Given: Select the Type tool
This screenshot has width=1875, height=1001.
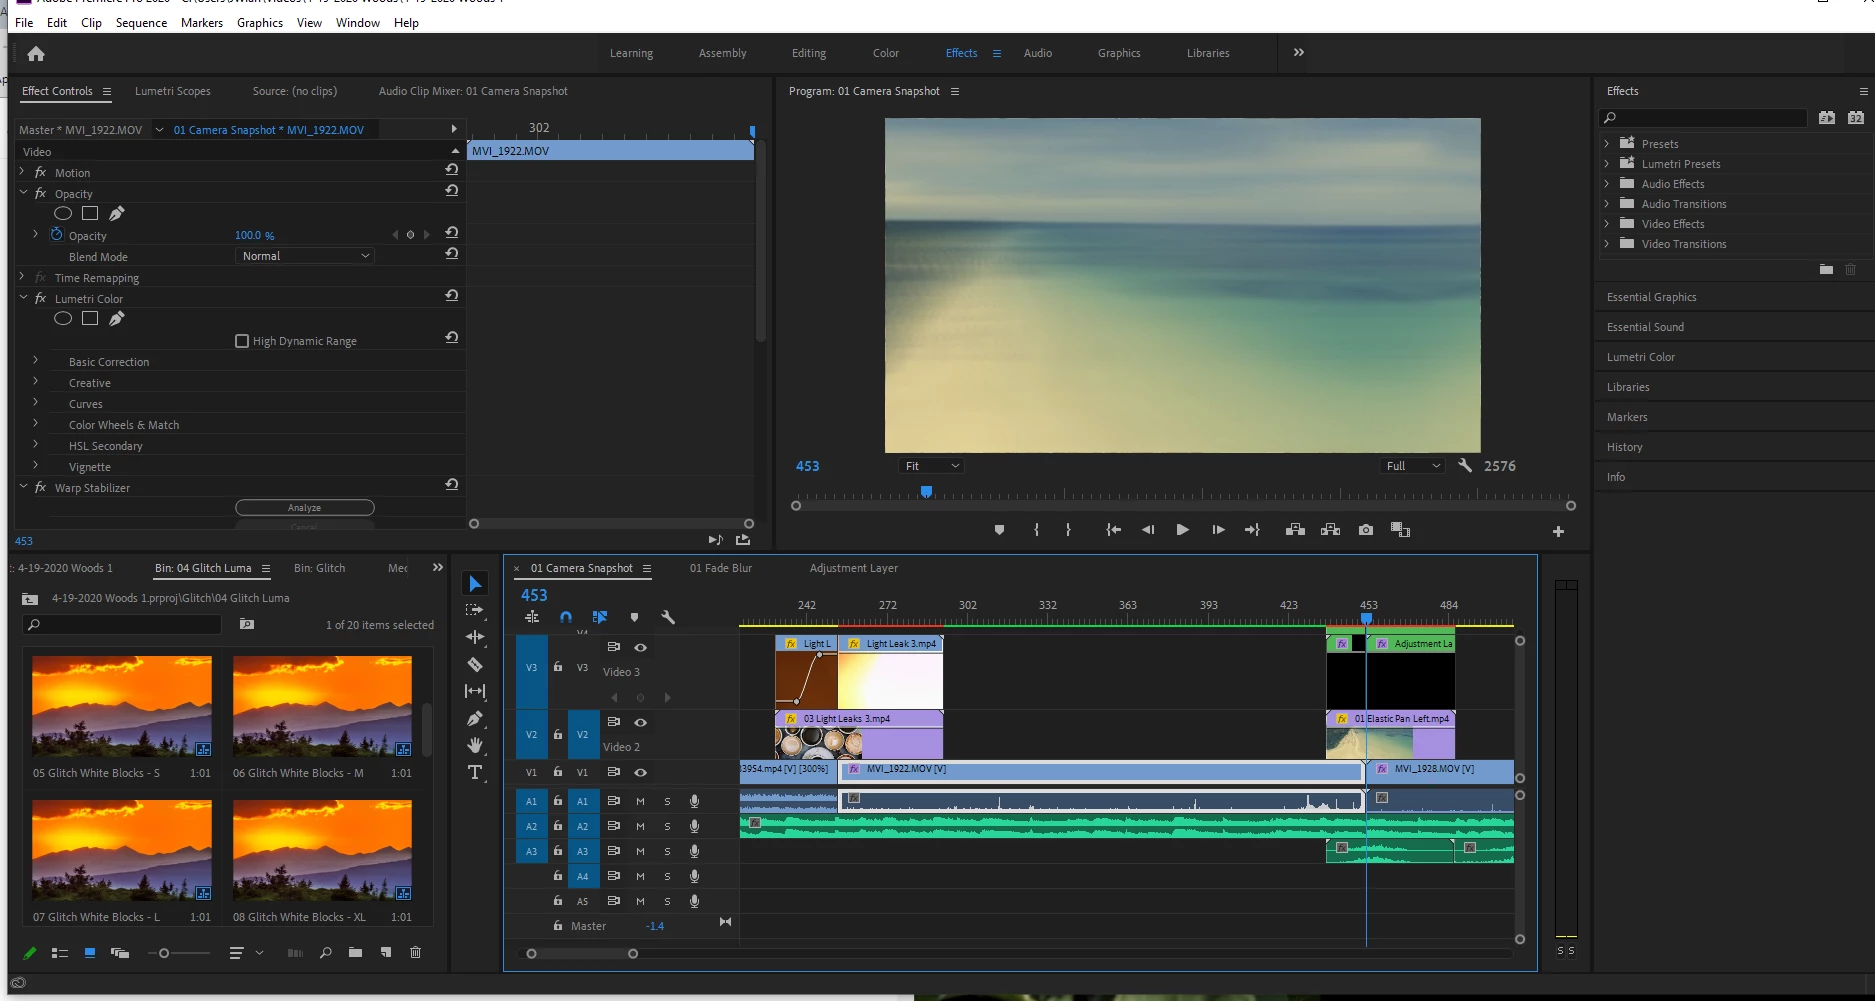Looking at the screenshot, I should coord(475,772).
